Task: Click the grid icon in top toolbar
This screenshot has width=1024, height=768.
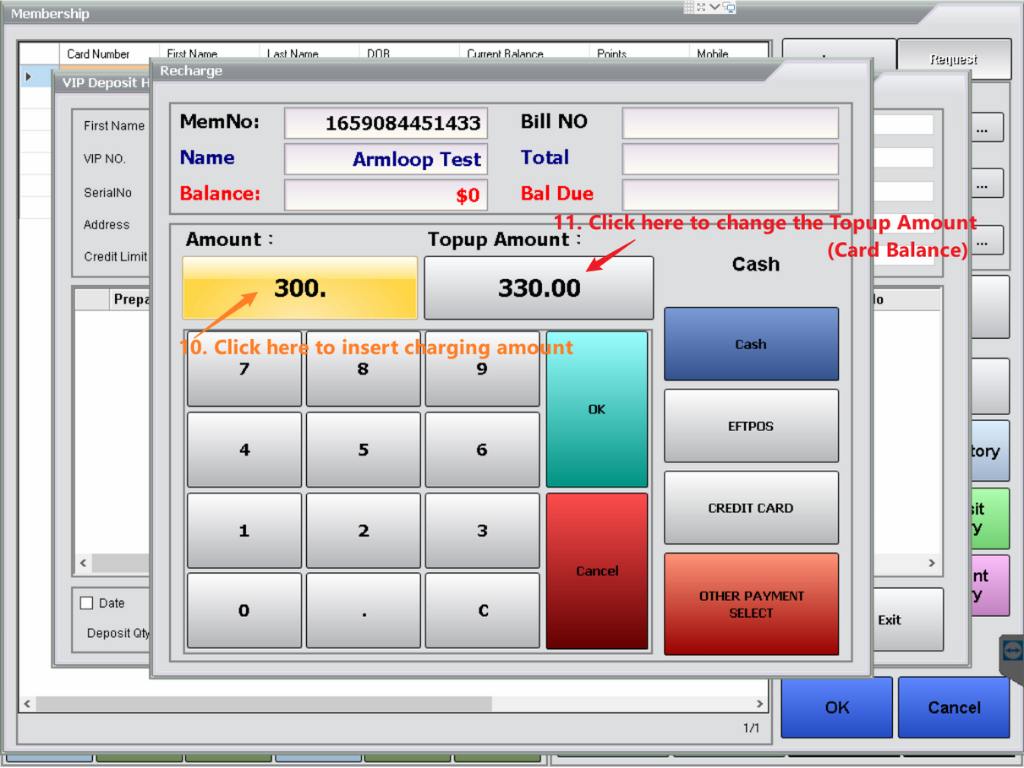Action: click(x=689, y=7)
